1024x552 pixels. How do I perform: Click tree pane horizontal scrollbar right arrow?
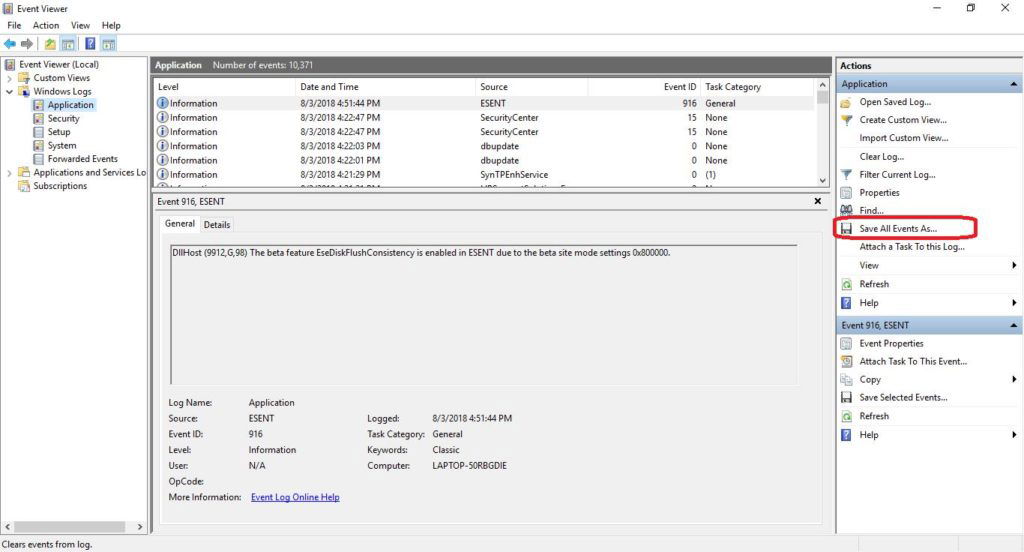(139, 527)
